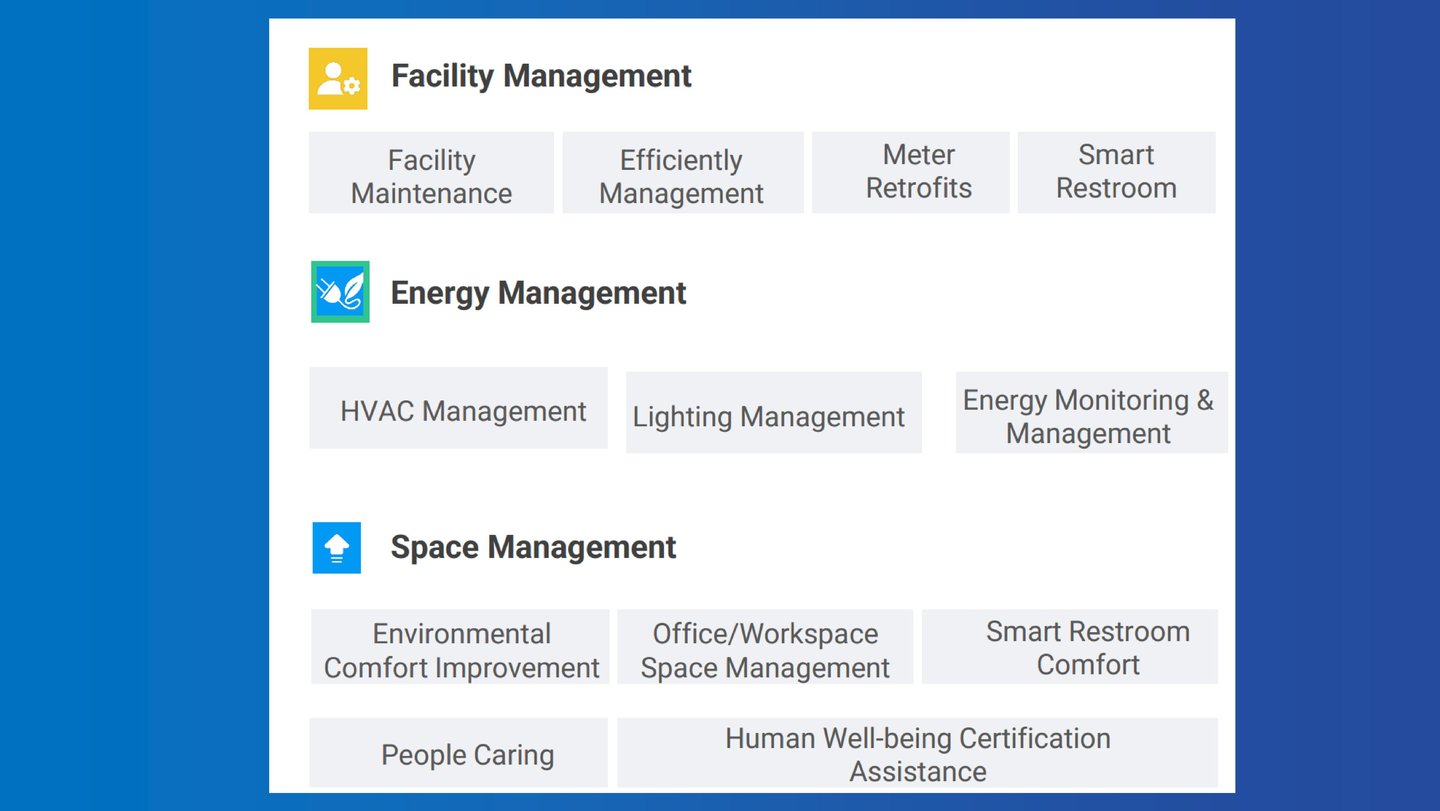Open the Efficiently Management tile
The height and width of the screenshot is (811, 1440).
[683, 173]
